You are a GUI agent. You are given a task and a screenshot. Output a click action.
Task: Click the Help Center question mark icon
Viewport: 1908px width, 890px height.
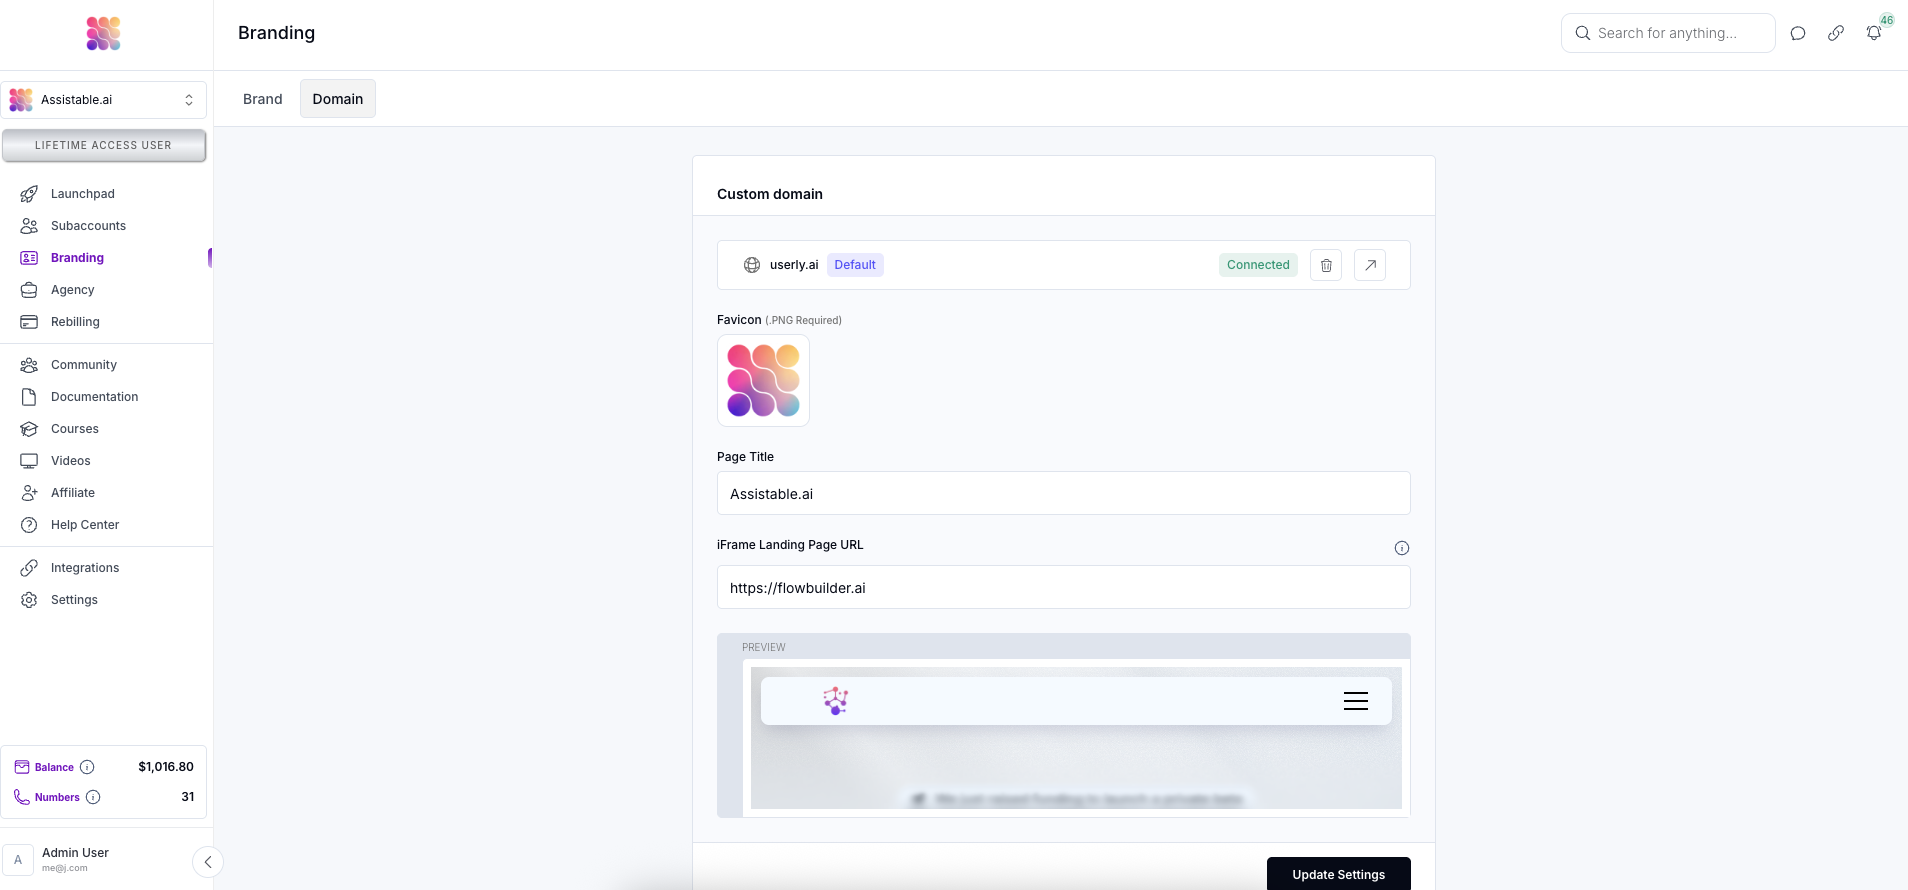pyautogui.click(x=29, y=525)
